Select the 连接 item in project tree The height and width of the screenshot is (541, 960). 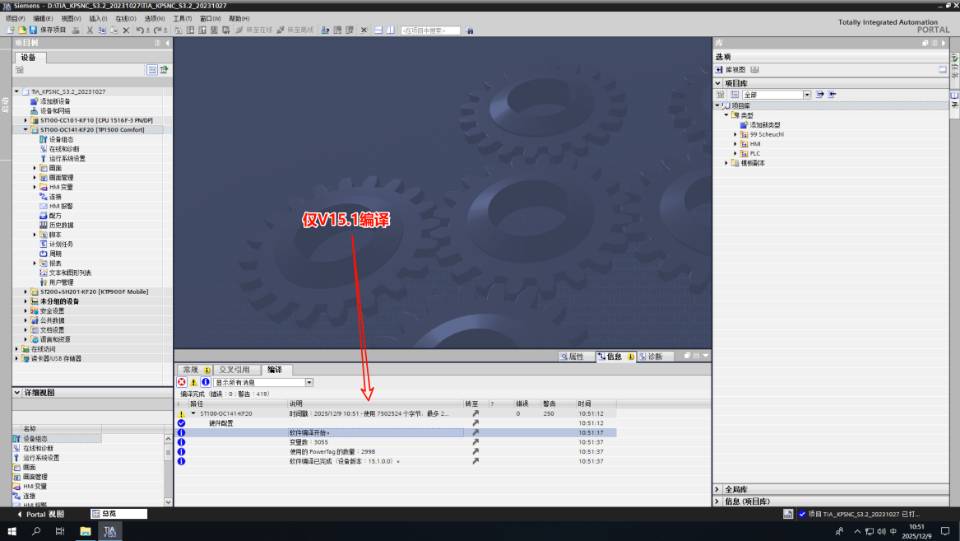[54, 196]
